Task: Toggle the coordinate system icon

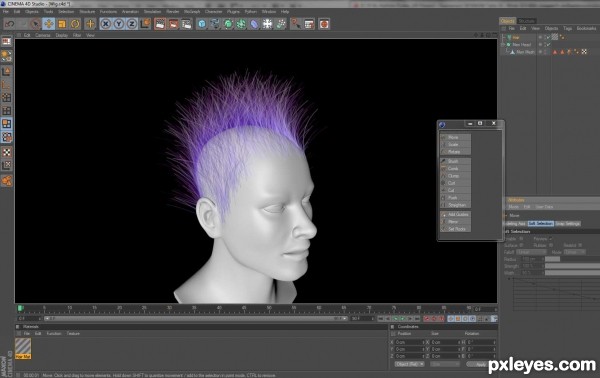Action: (x=145, y=24)
